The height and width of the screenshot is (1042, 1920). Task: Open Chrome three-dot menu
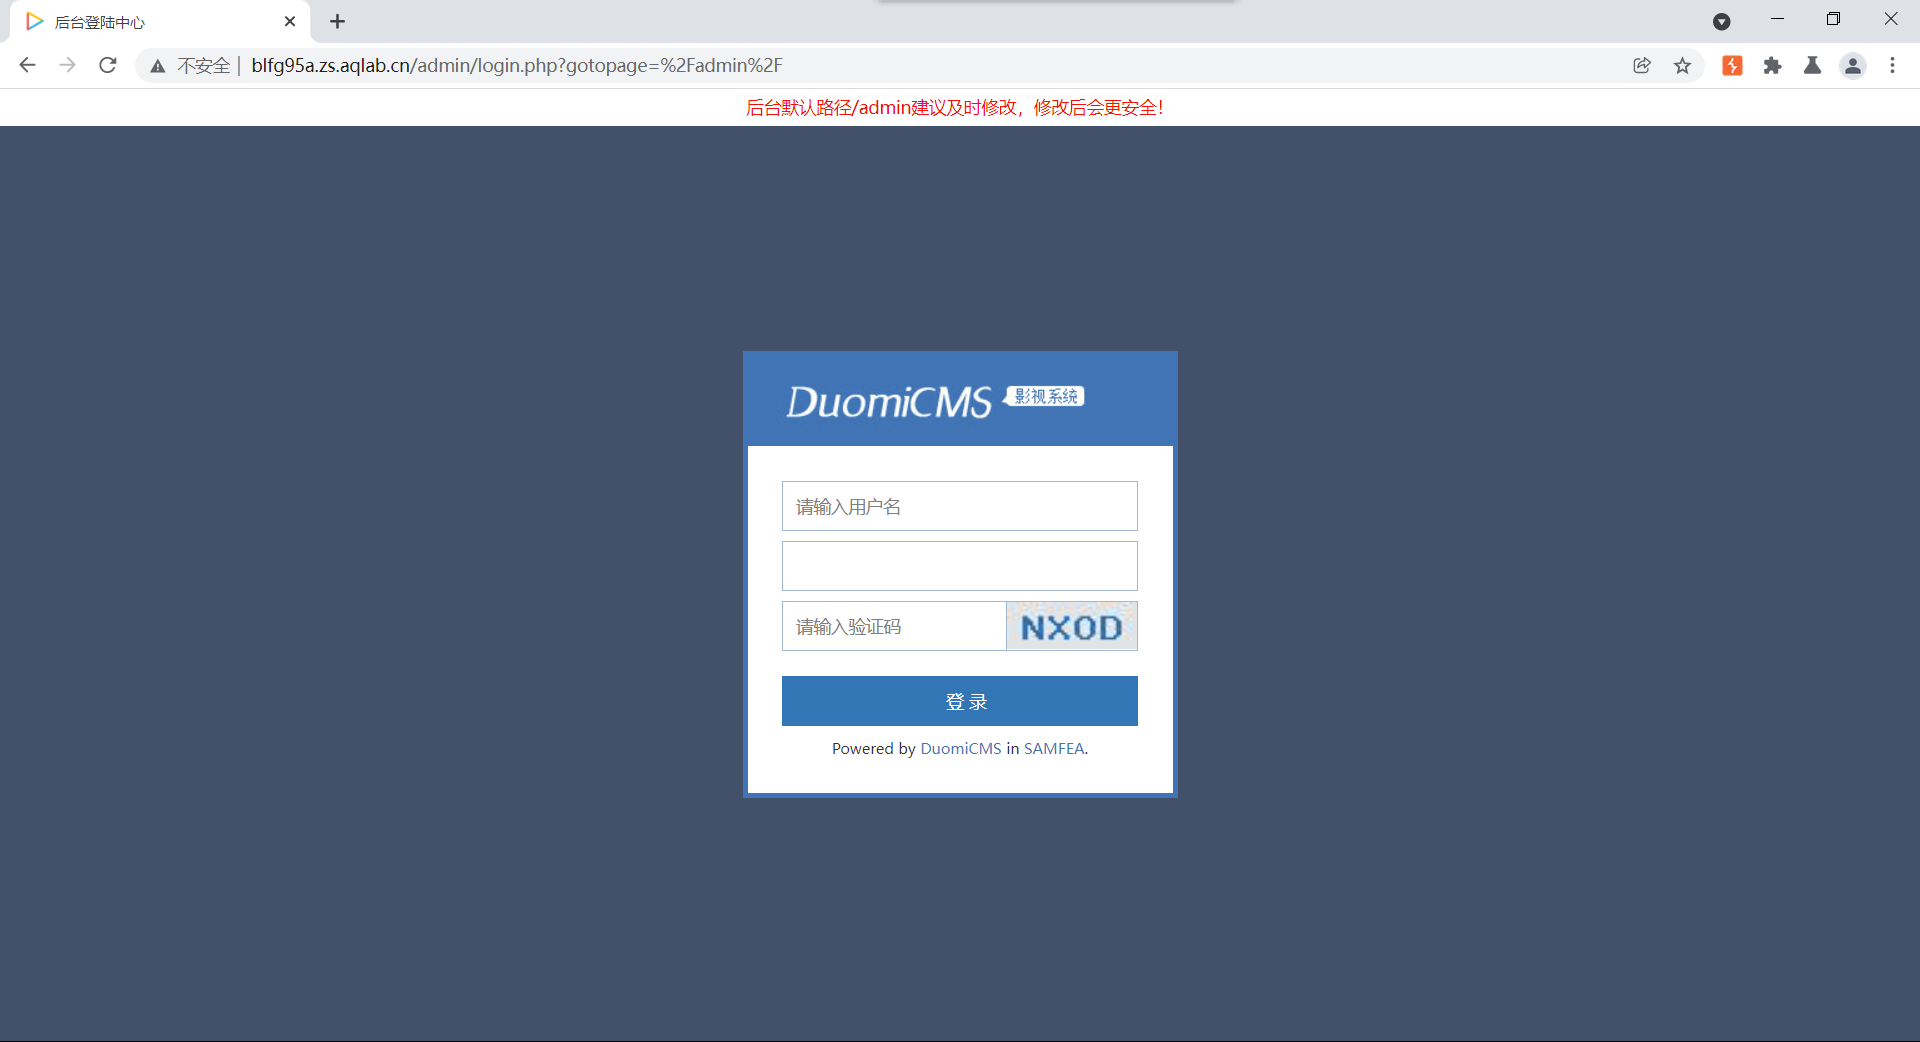click(x=1892, y=65)
